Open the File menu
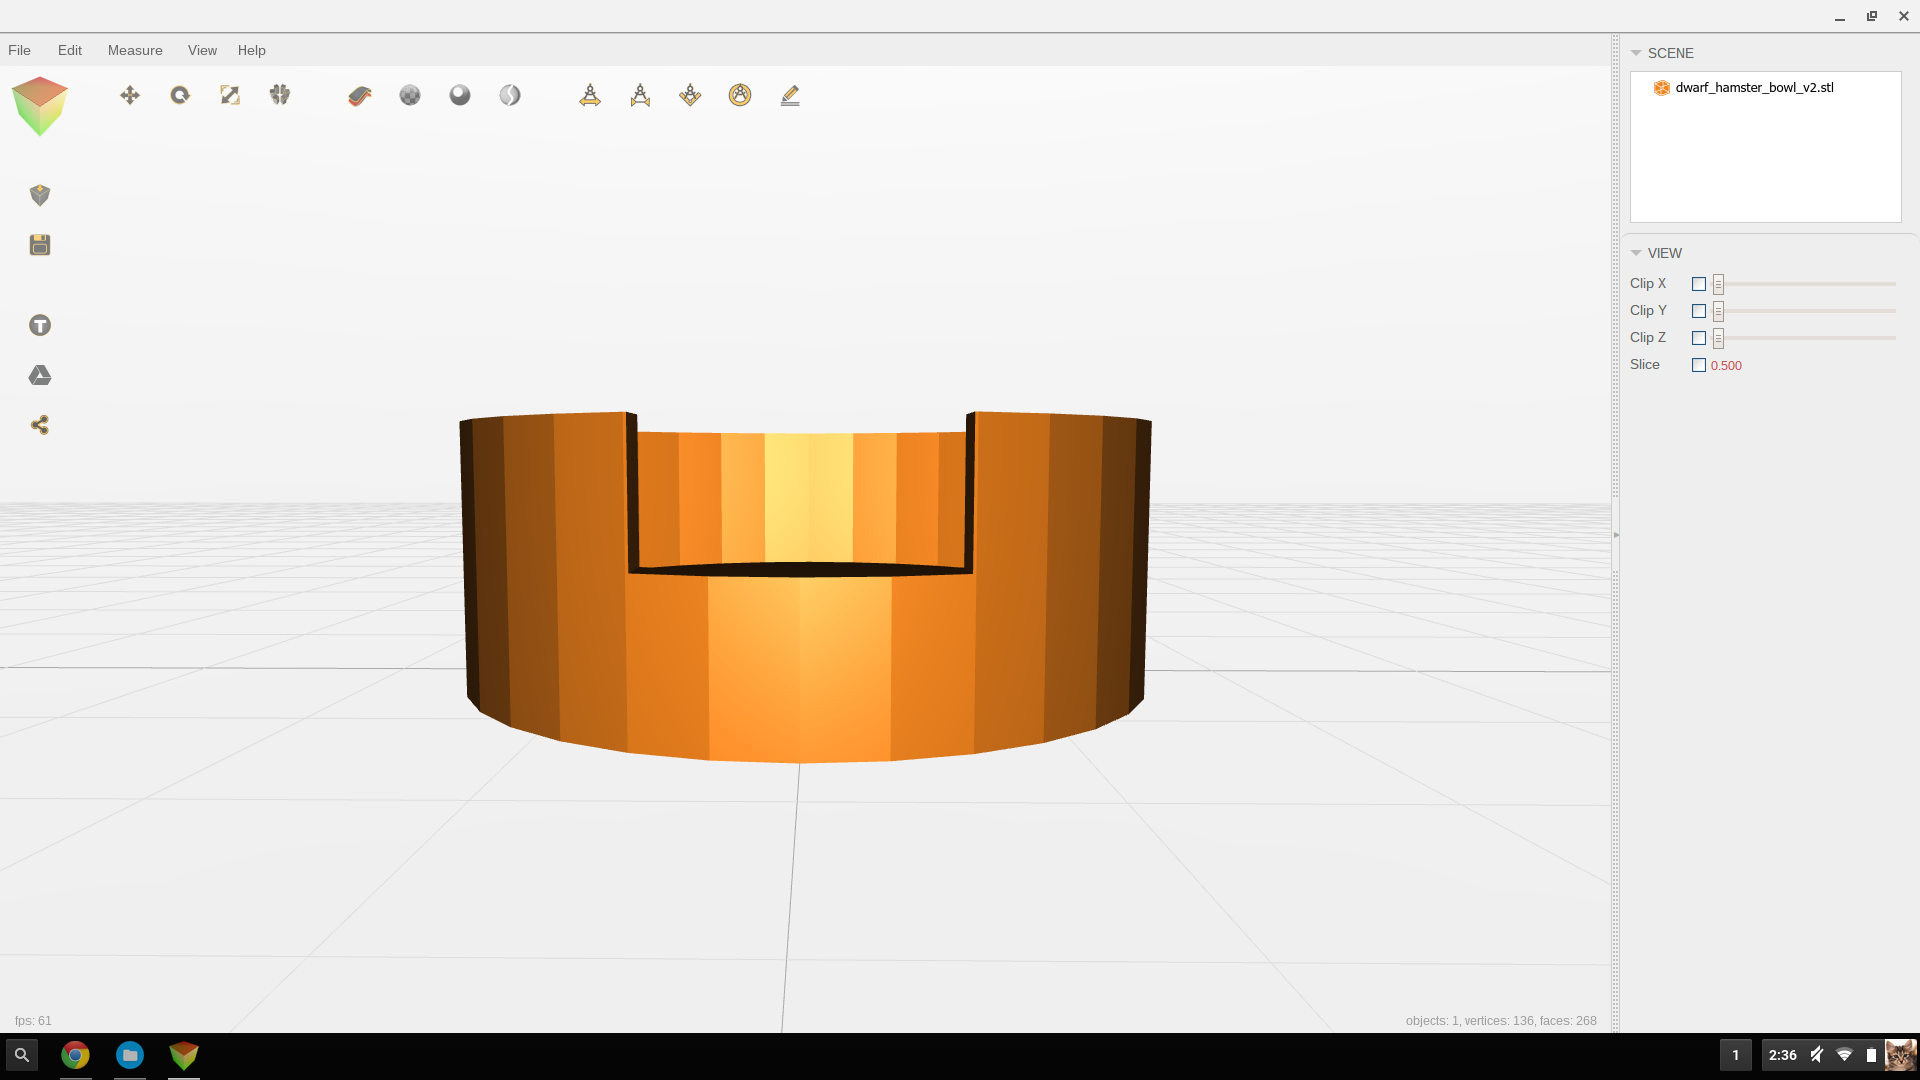 (19, 50)
